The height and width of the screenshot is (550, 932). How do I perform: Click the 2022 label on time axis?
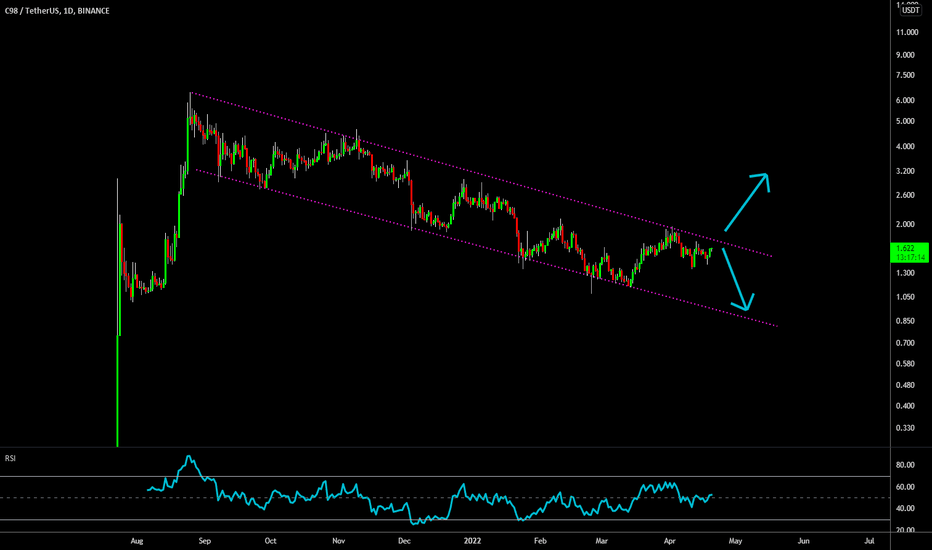point(473,541)
